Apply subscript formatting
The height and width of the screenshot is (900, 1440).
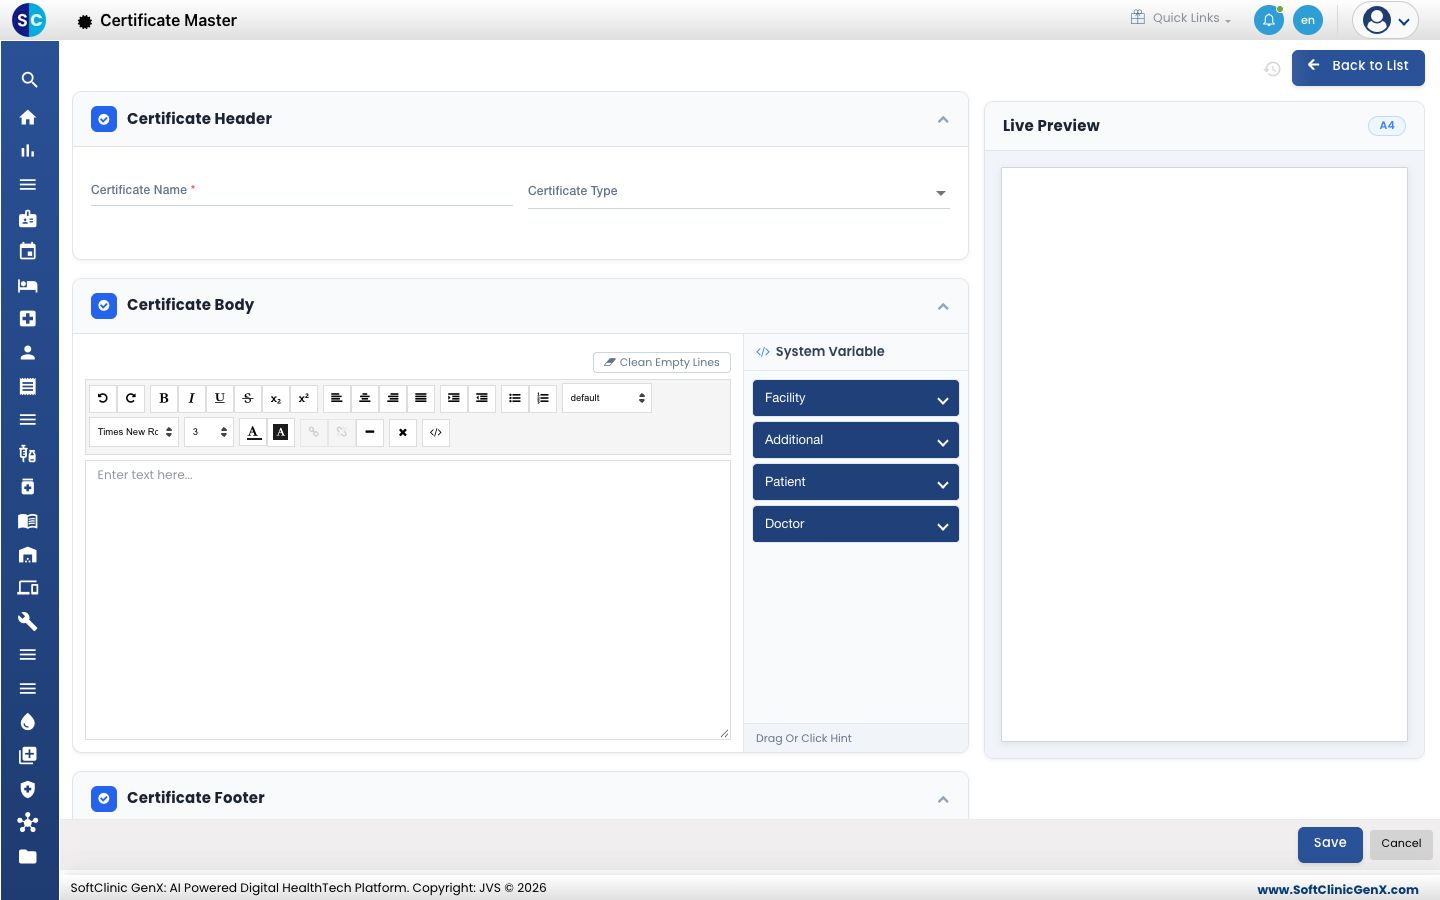[276, 398]
